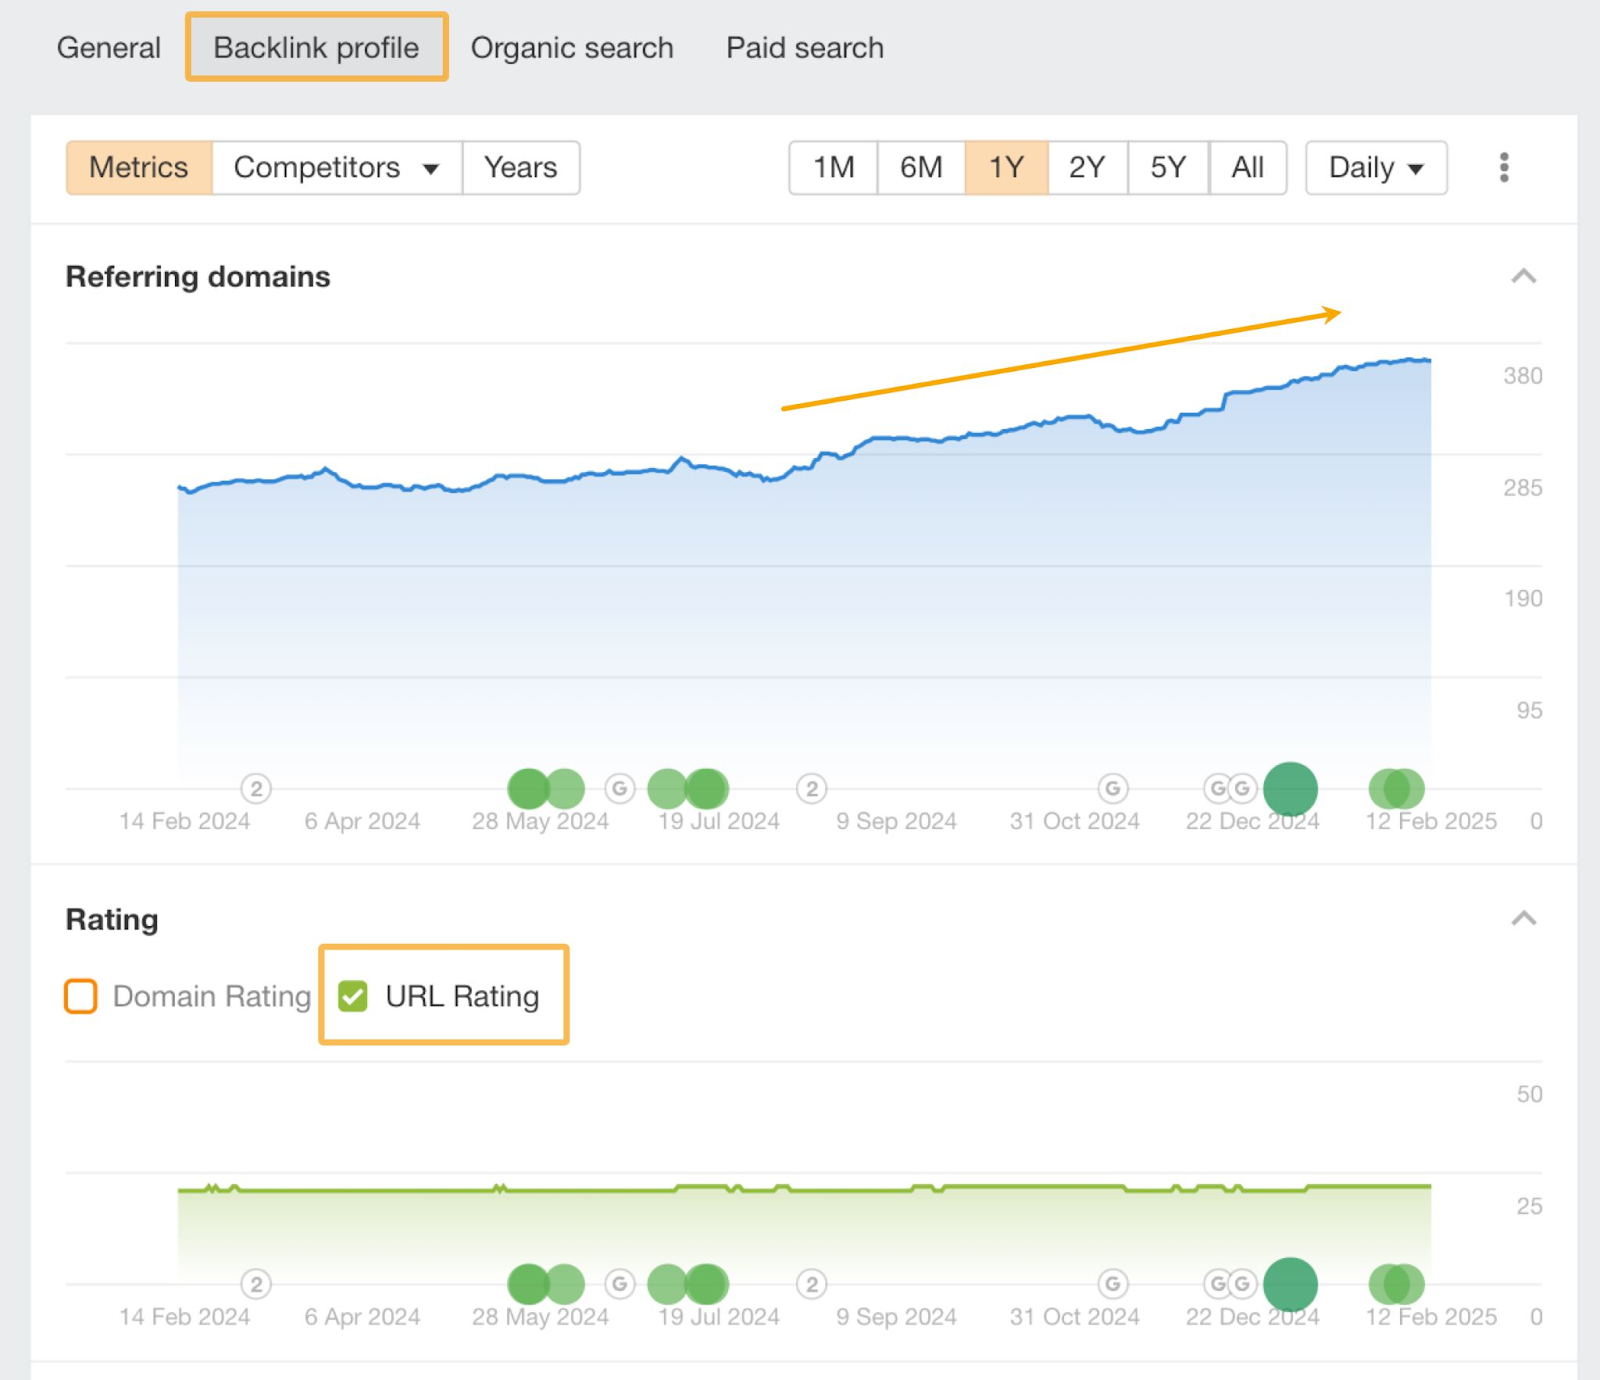Click the "G" update marker near 28 May 2024

tap(620, 788)
